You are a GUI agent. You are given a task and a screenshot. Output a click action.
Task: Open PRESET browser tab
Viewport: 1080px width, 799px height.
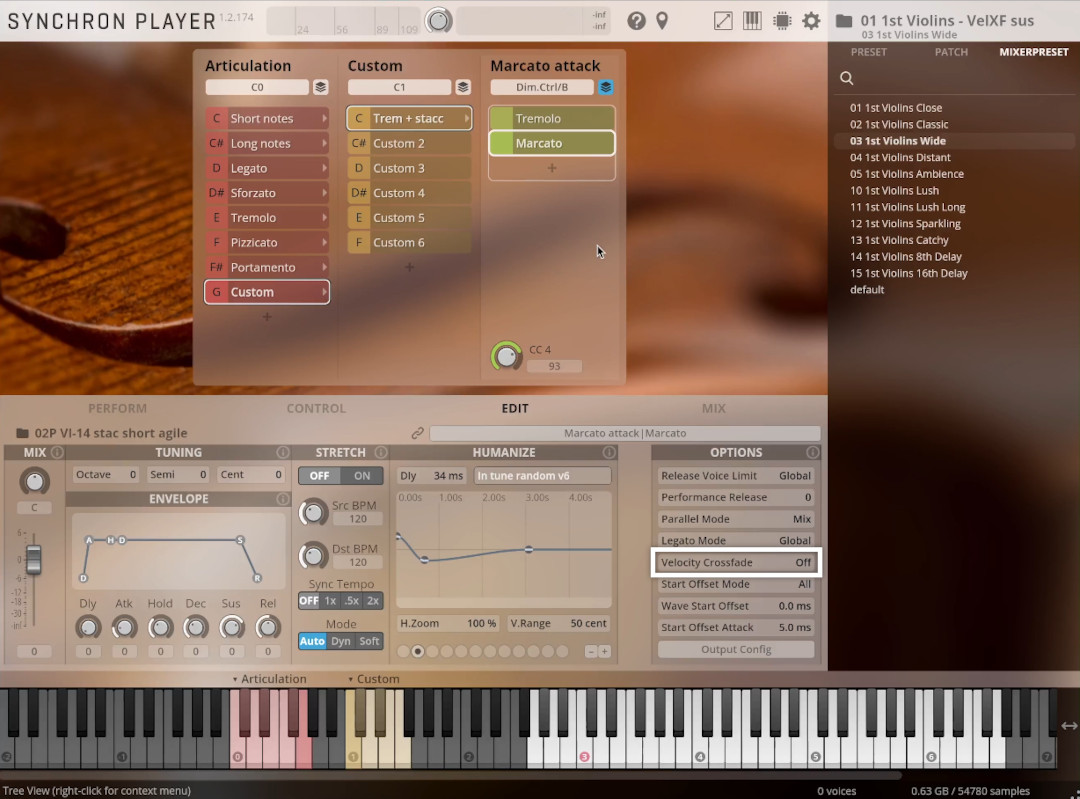tap(869, 52)
